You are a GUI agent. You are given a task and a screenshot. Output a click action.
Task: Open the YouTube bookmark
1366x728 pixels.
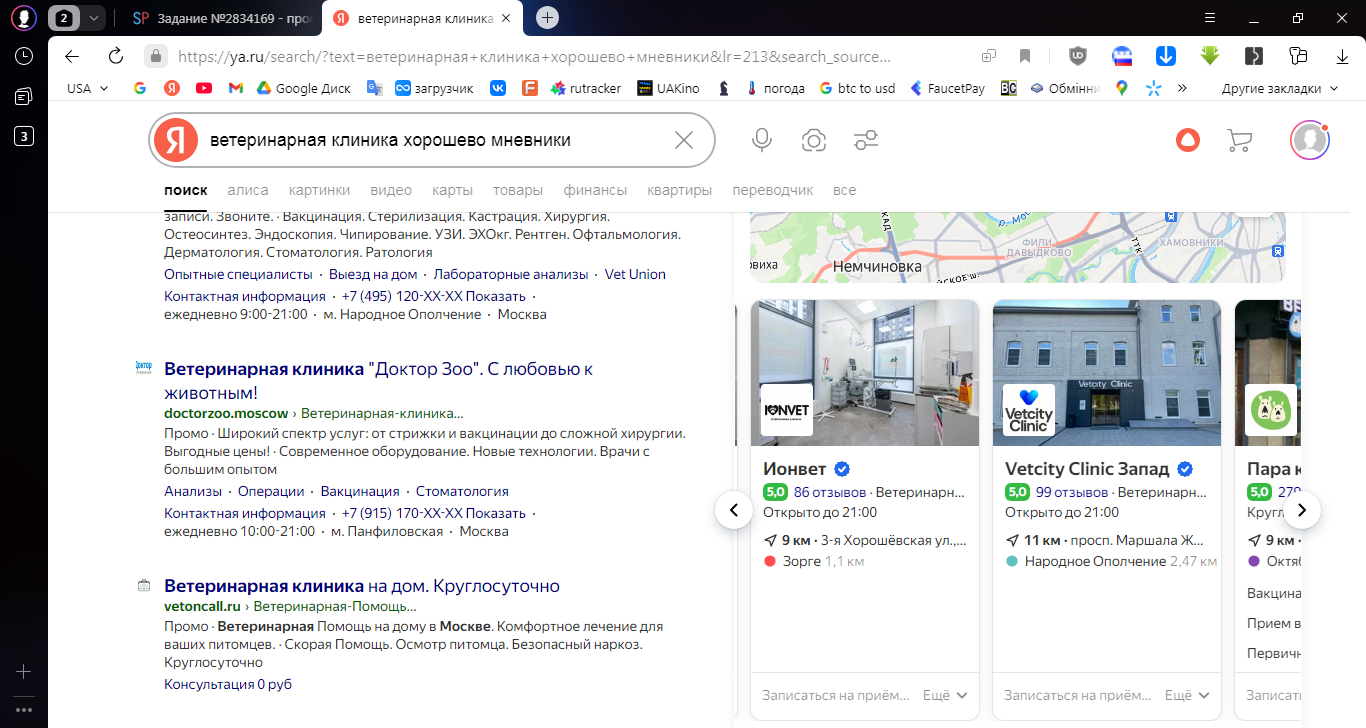coord(204,88)
